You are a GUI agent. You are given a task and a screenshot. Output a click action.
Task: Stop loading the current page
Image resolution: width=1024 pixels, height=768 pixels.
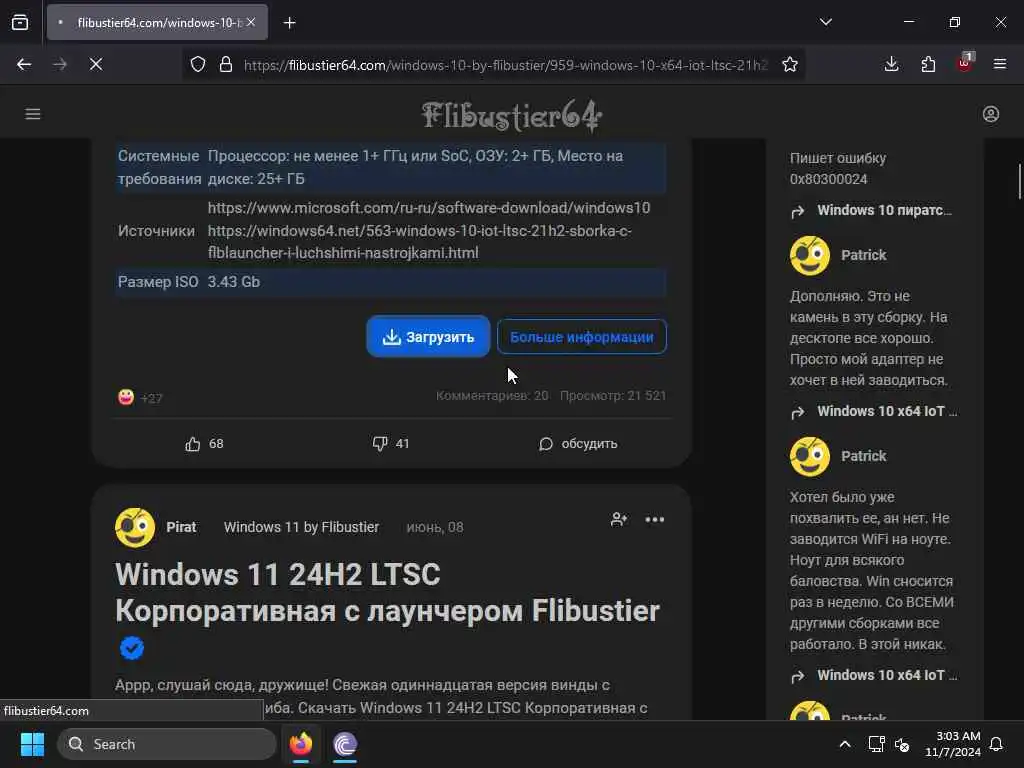96,65
